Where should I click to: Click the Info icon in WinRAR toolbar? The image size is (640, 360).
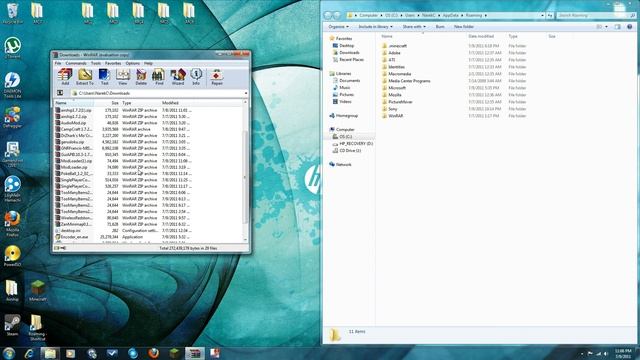(x=196, y=77)
